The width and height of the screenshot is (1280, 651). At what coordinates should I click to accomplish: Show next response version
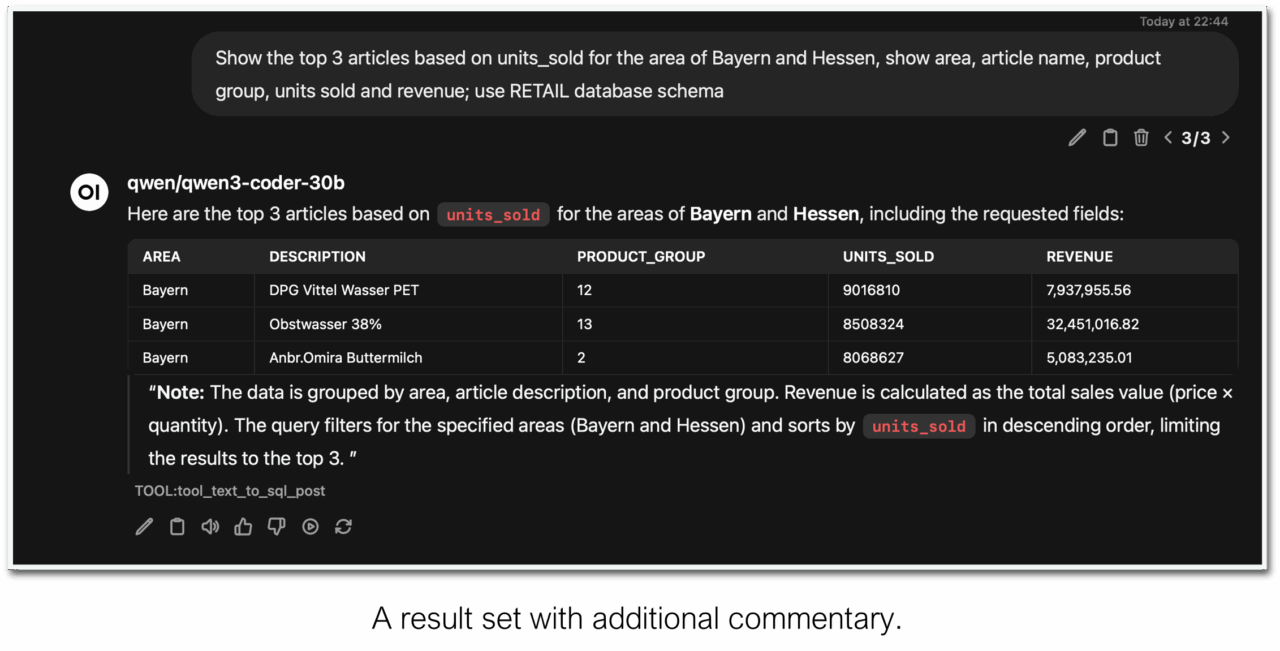click(1225, 137)
